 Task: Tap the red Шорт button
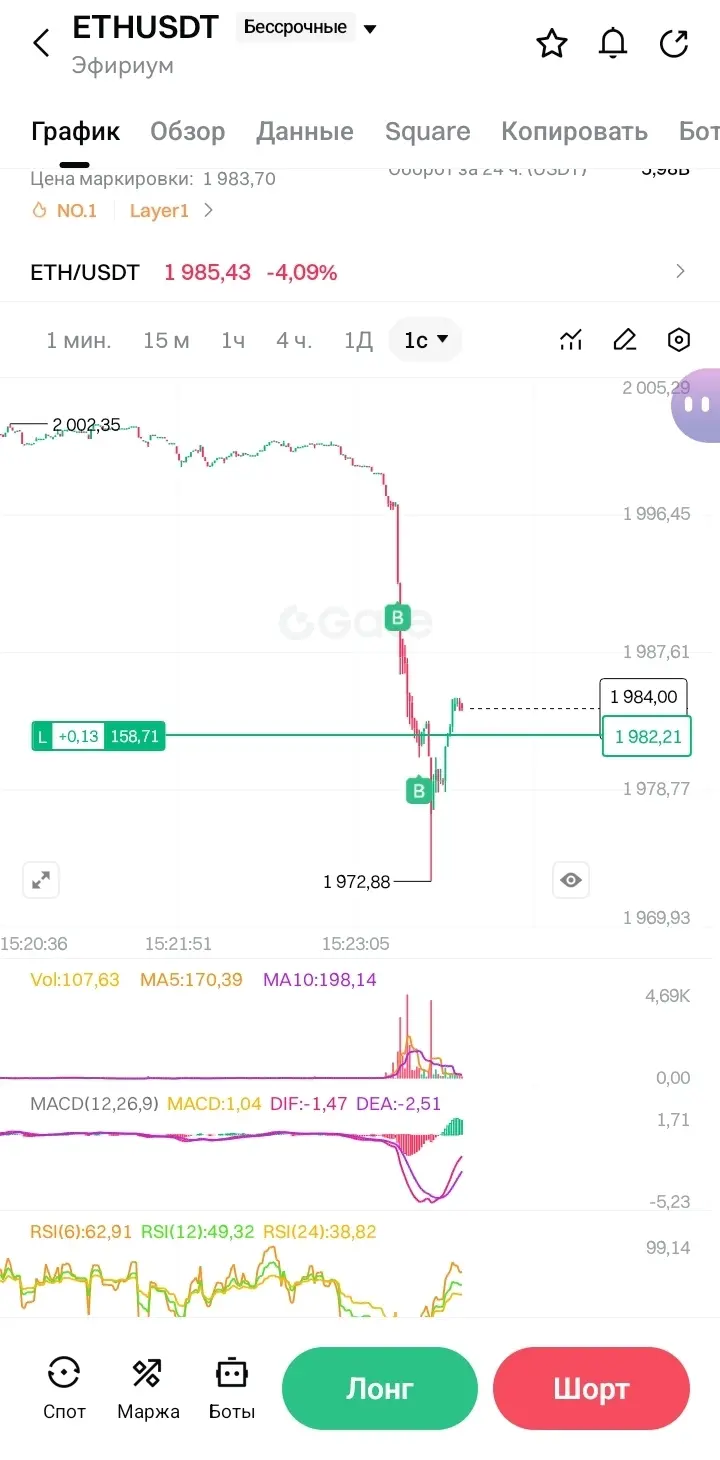pos(591,1388)
